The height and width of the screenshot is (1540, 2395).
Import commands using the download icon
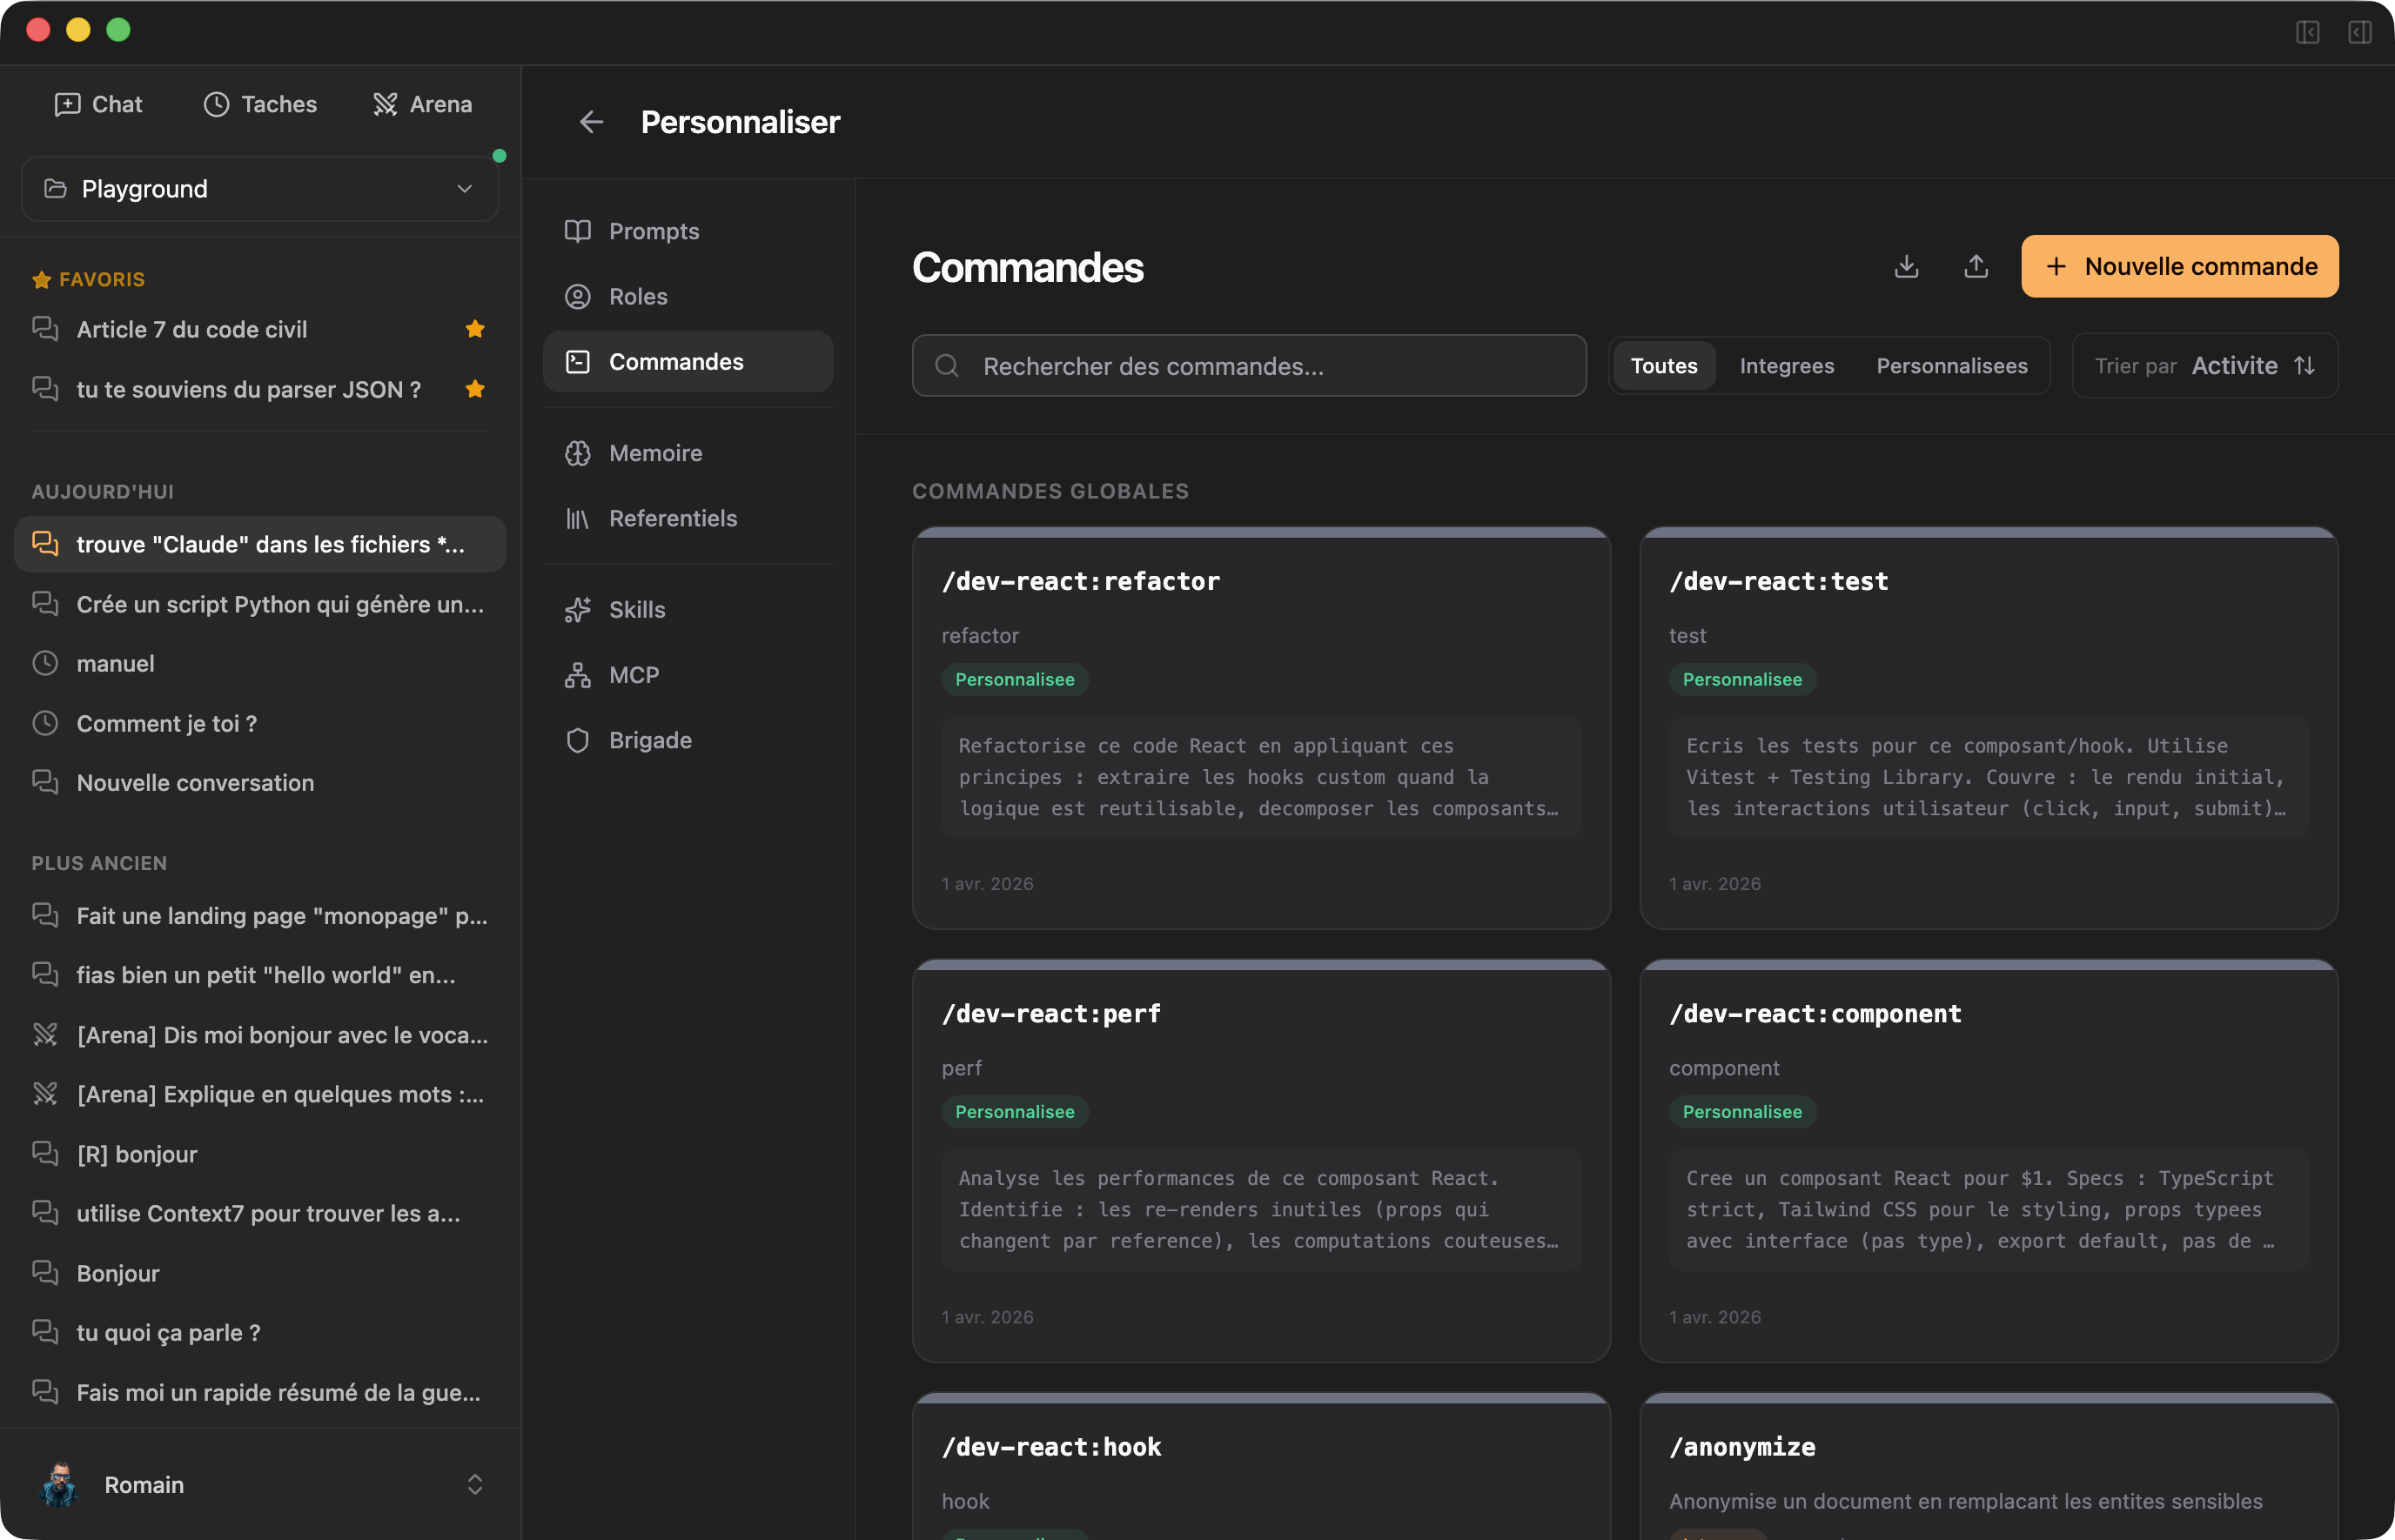click(x=1905, y=266)
